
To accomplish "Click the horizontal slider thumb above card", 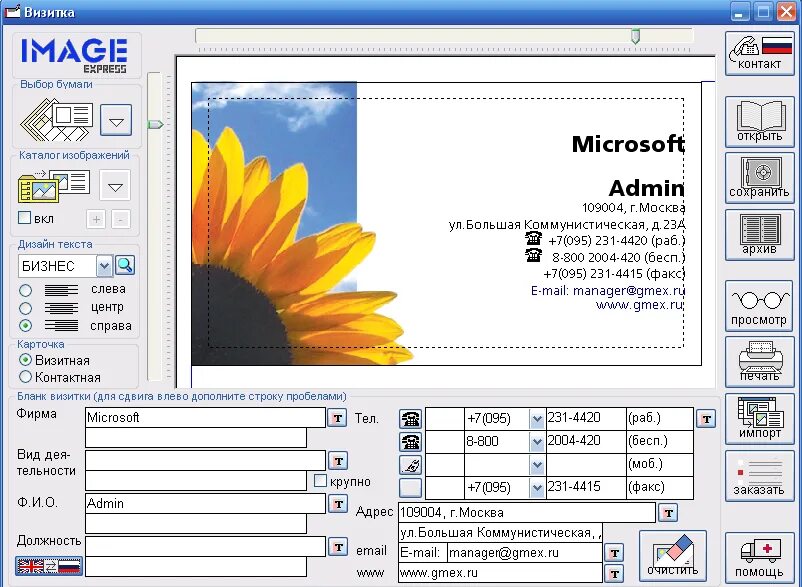I will (x=635, y=36).
